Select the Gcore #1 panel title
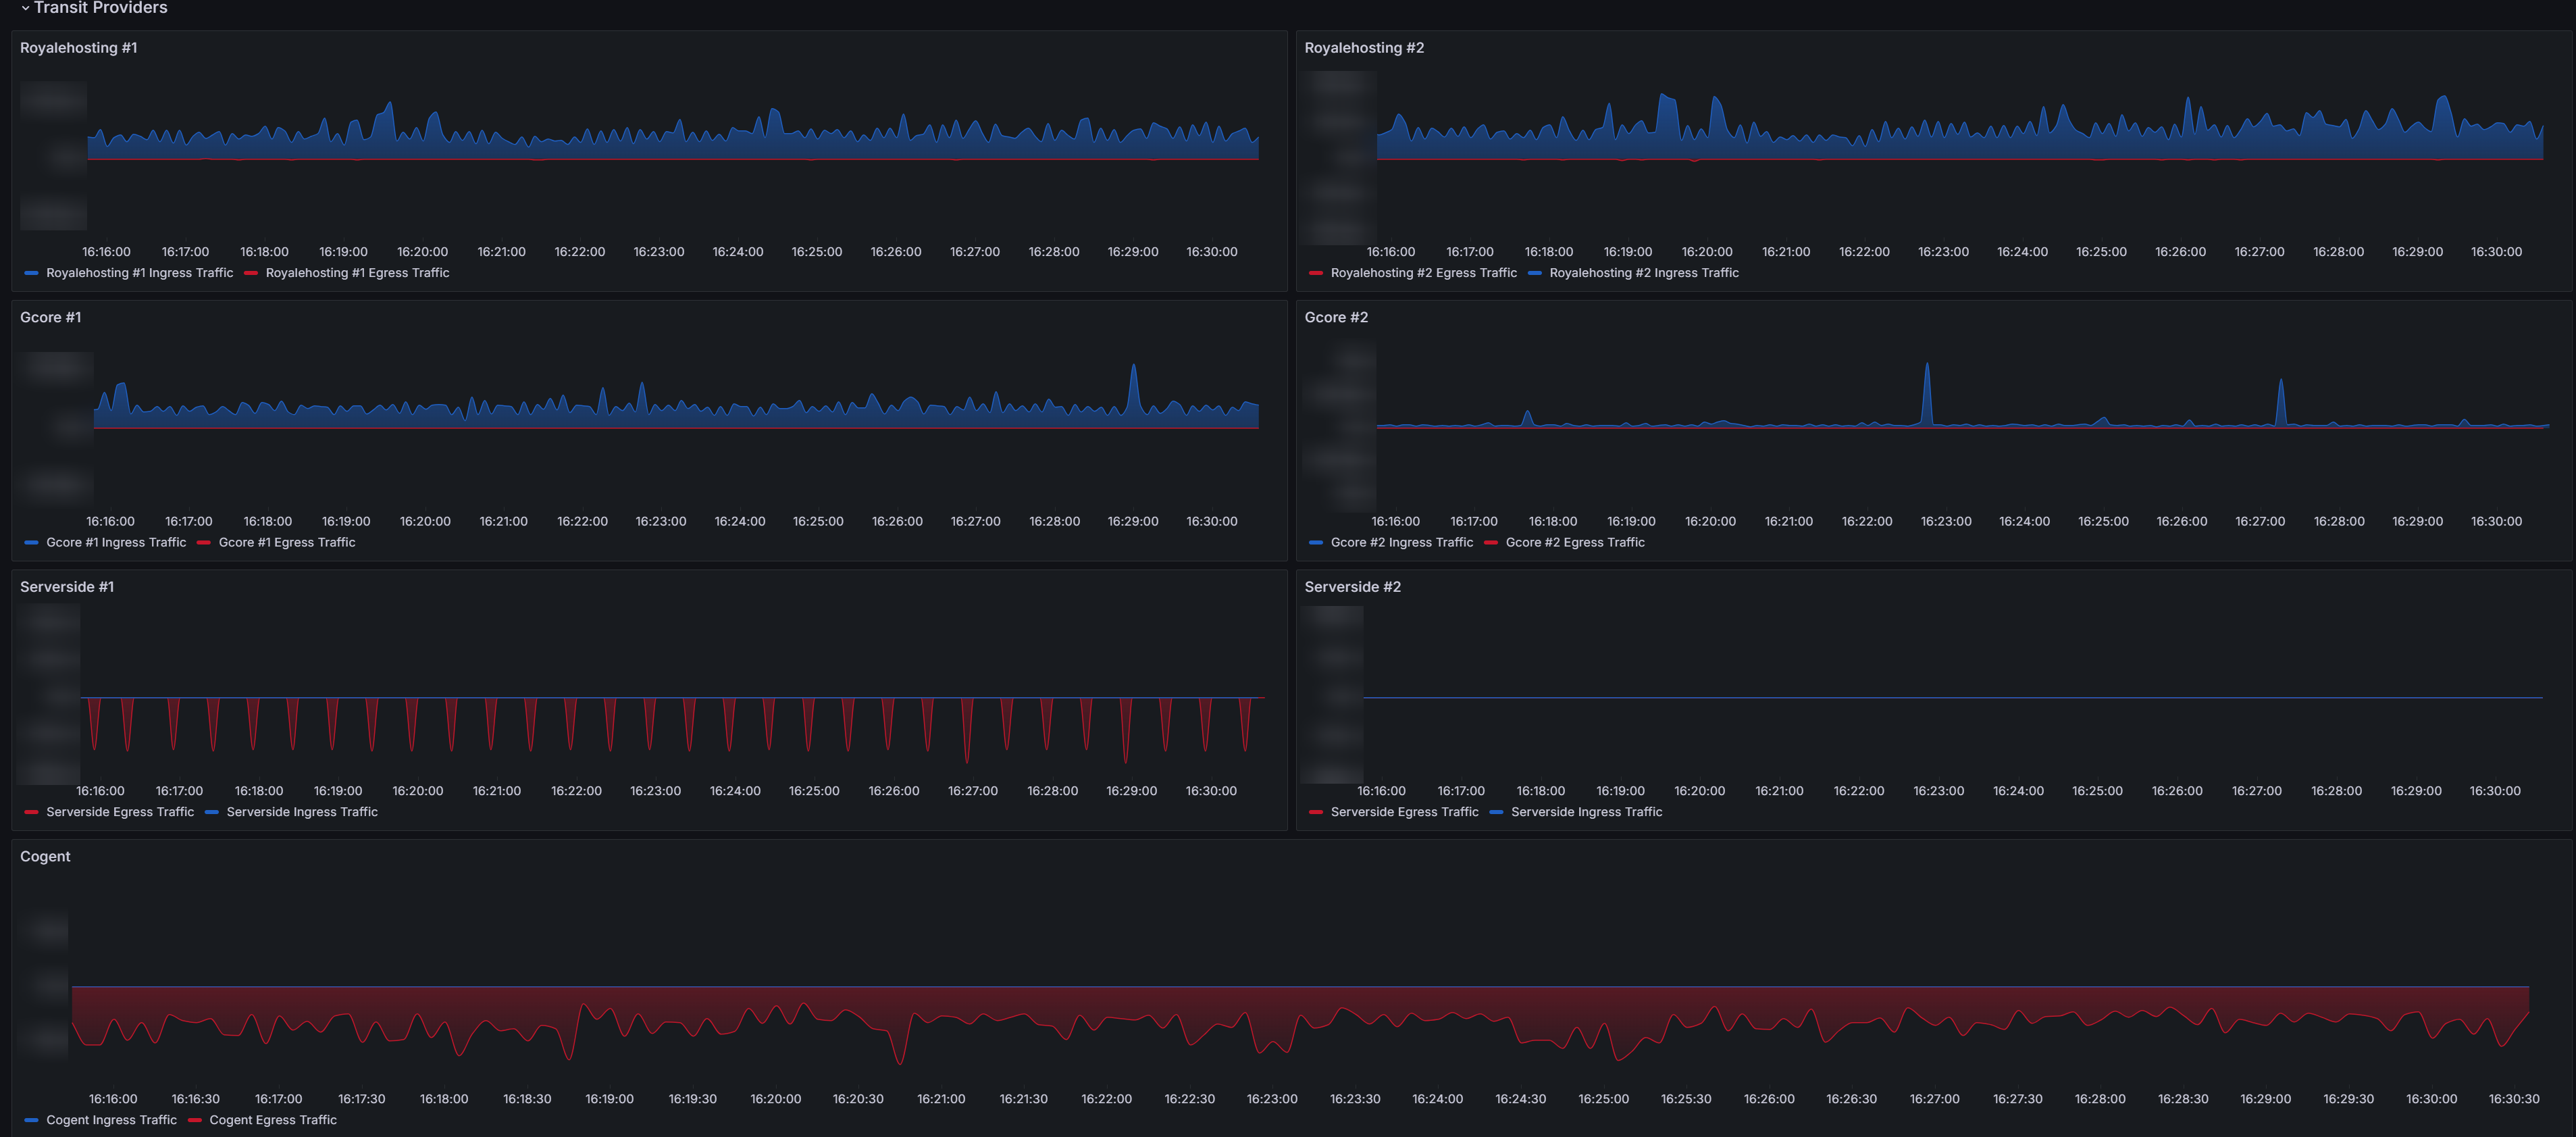Viewport: 2576px width, 1137px height. click(51, 317)
